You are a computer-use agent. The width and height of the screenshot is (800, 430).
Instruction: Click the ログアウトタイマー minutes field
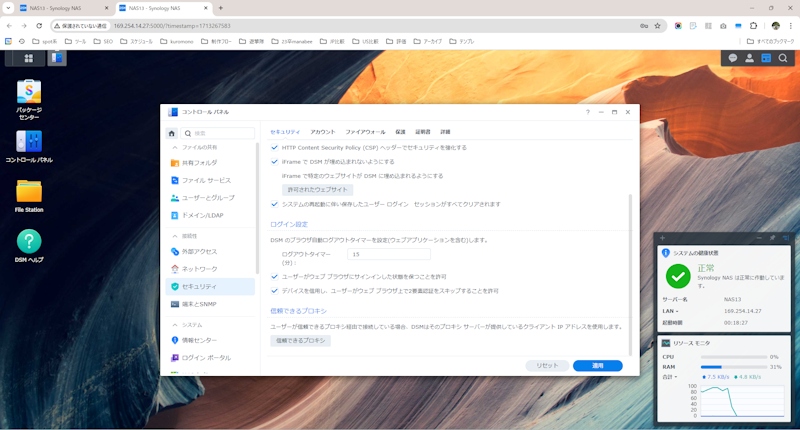389,254
